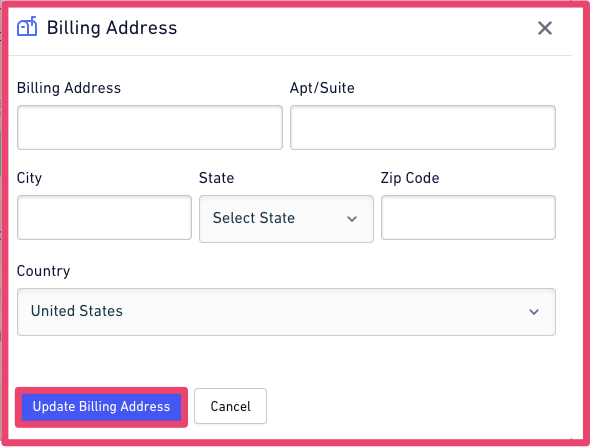This screenshot has height=447, width=590.
Task: Click the 'United States' text in Country field
Action: [77, 311]
